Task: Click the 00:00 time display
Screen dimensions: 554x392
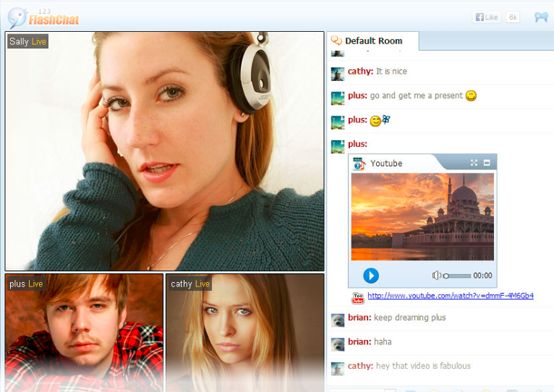Action: [483, 275]
